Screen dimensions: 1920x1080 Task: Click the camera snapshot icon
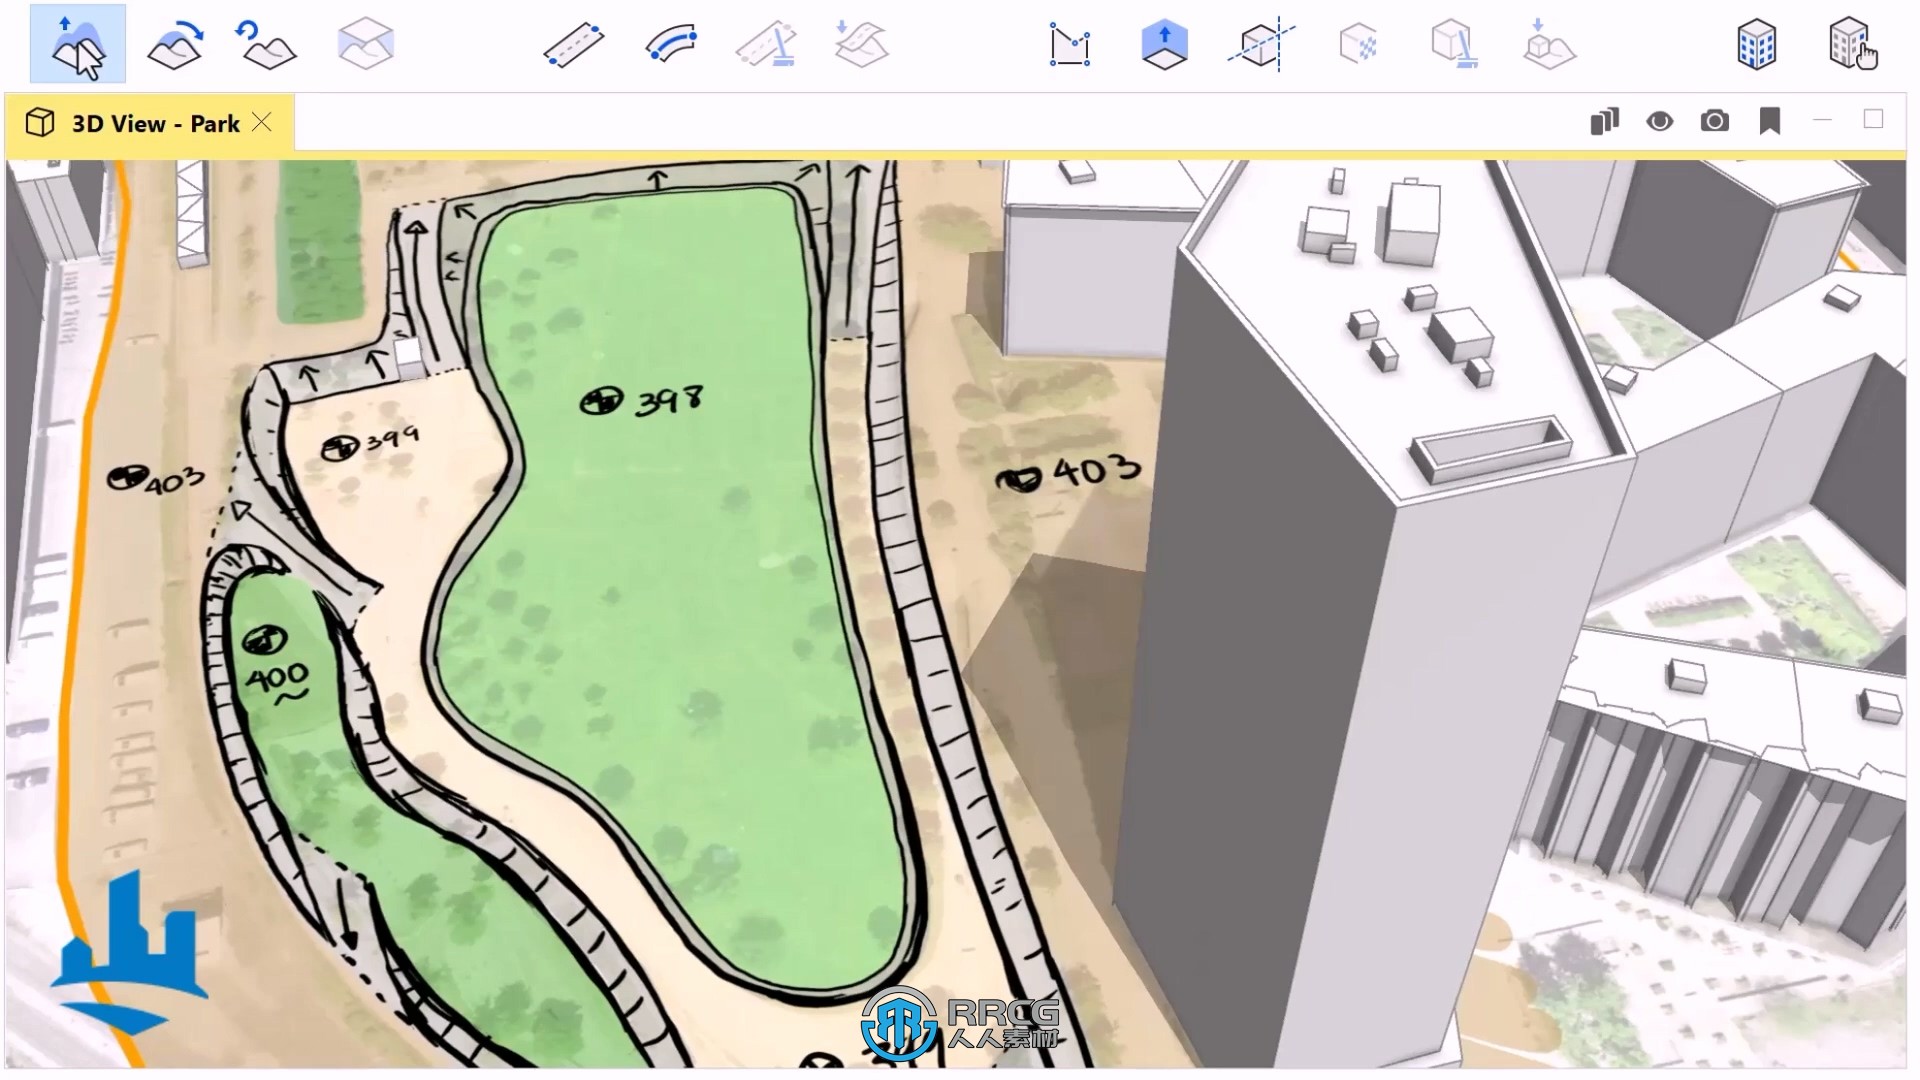1715,122
